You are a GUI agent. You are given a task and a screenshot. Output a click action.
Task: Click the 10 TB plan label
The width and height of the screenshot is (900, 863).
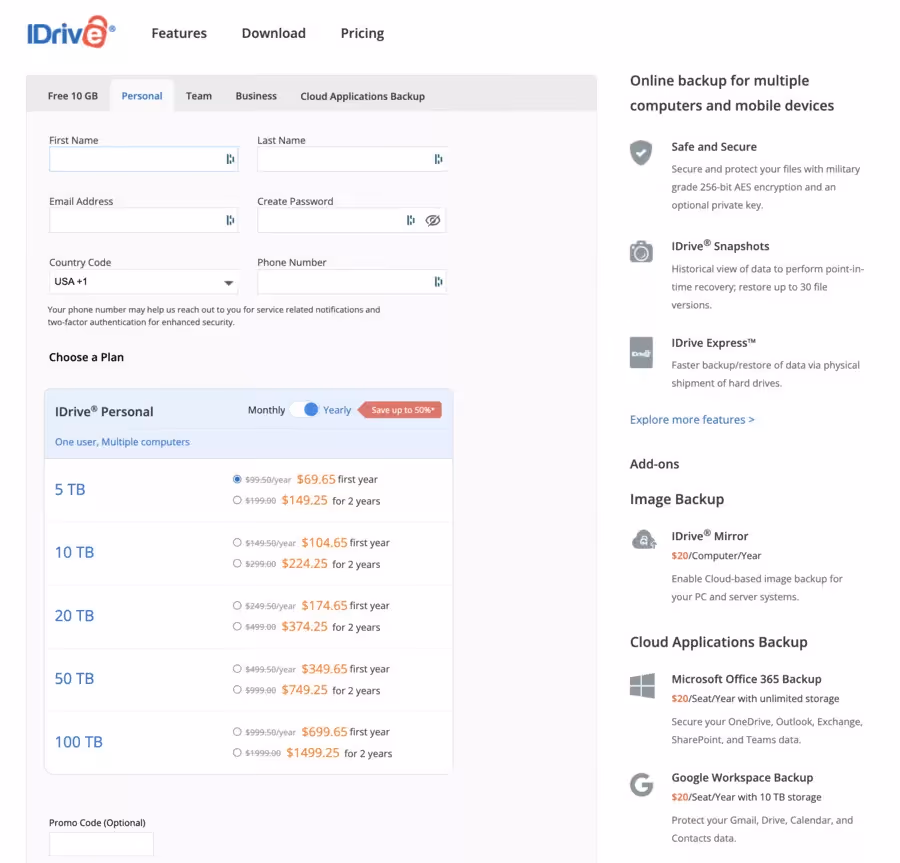pos(74,553)
